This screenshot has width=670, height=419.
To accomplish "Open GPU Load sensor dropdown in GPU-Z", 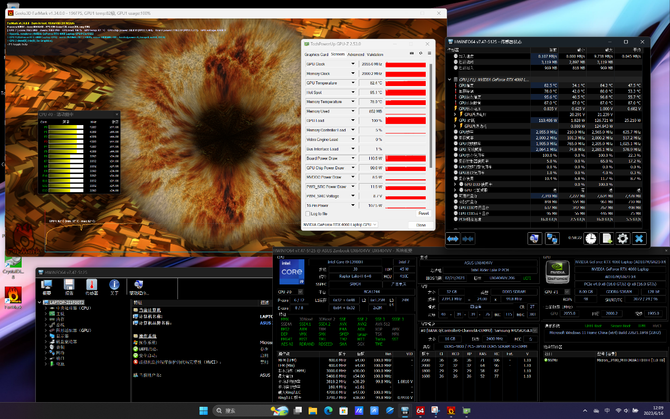I will [x=353, y=120].
